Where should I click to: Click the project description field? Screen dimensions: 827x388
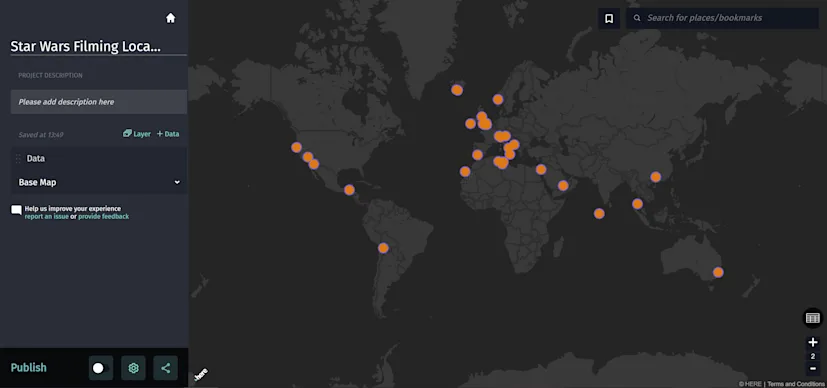pyautogui.click(x=99, y=102)
